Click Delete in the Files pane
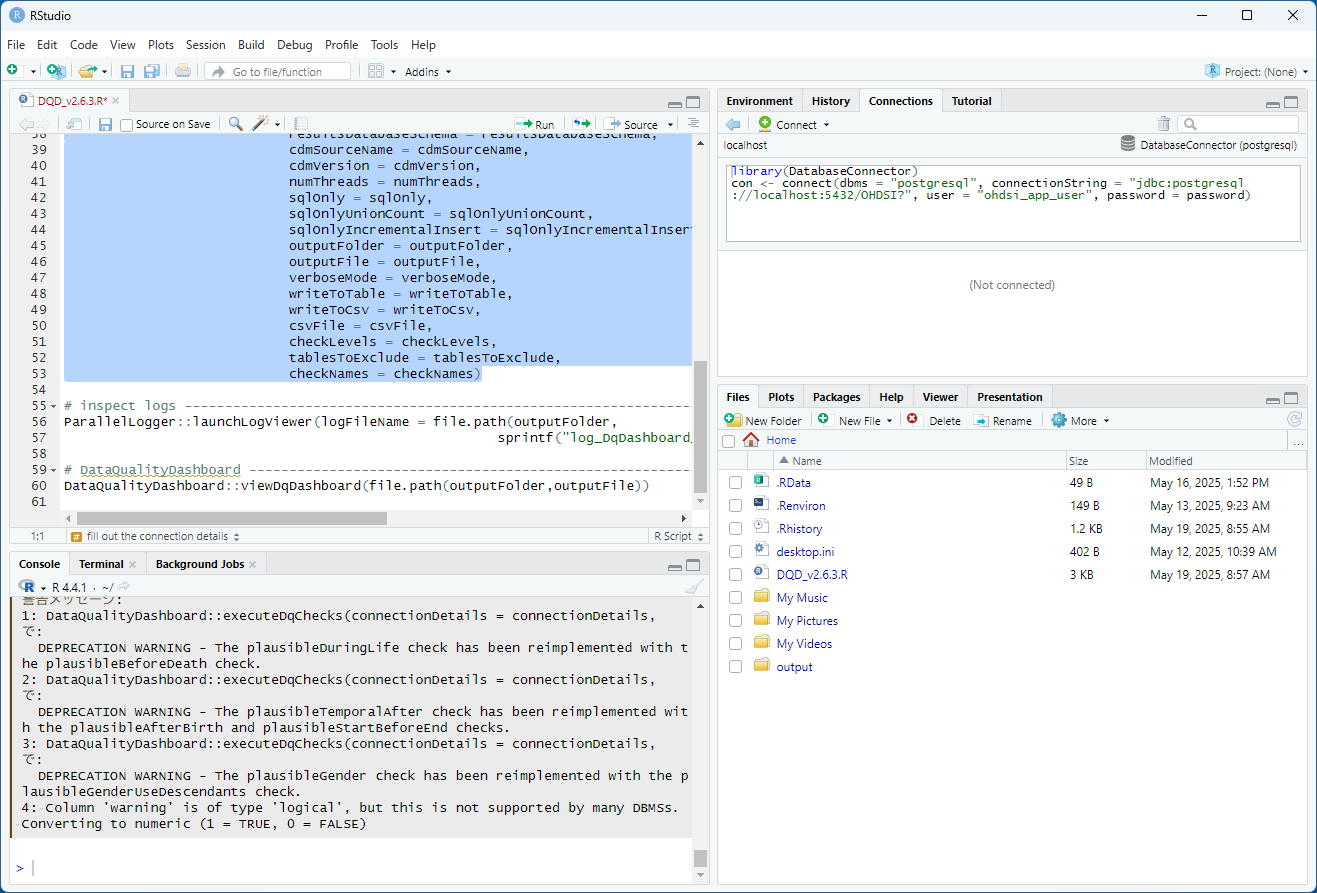1317x893 pixels. (x=934, y=420)
